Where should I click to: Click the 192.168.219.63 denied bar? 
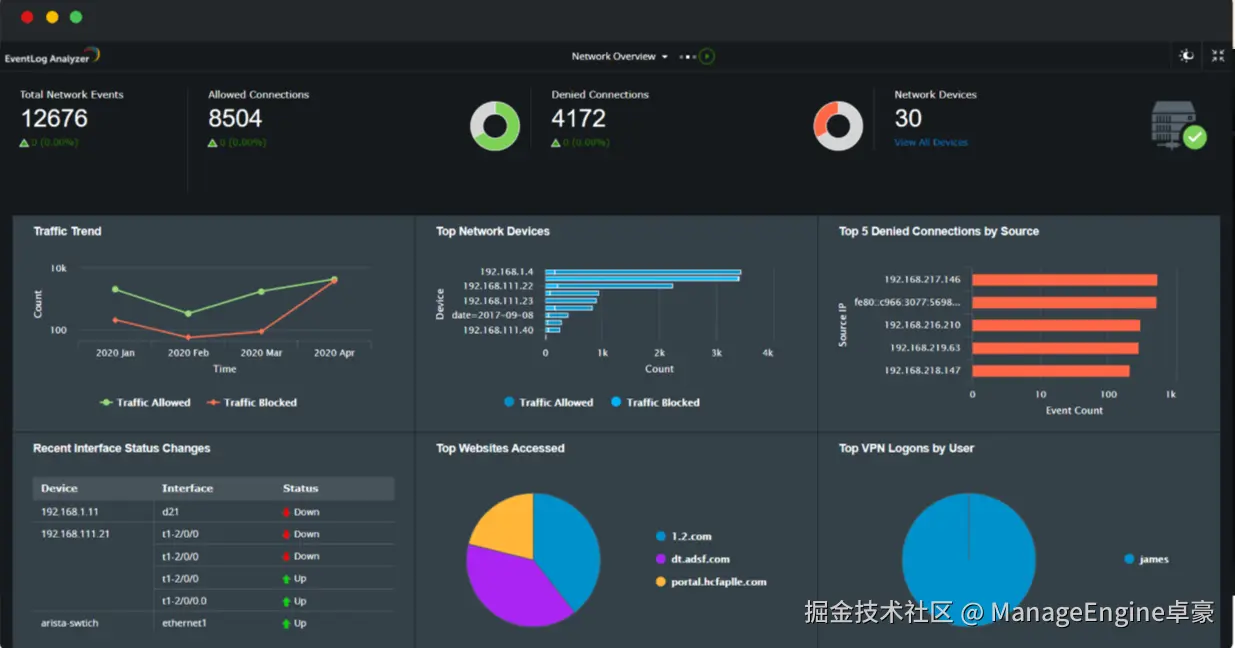click(1055, 348)
